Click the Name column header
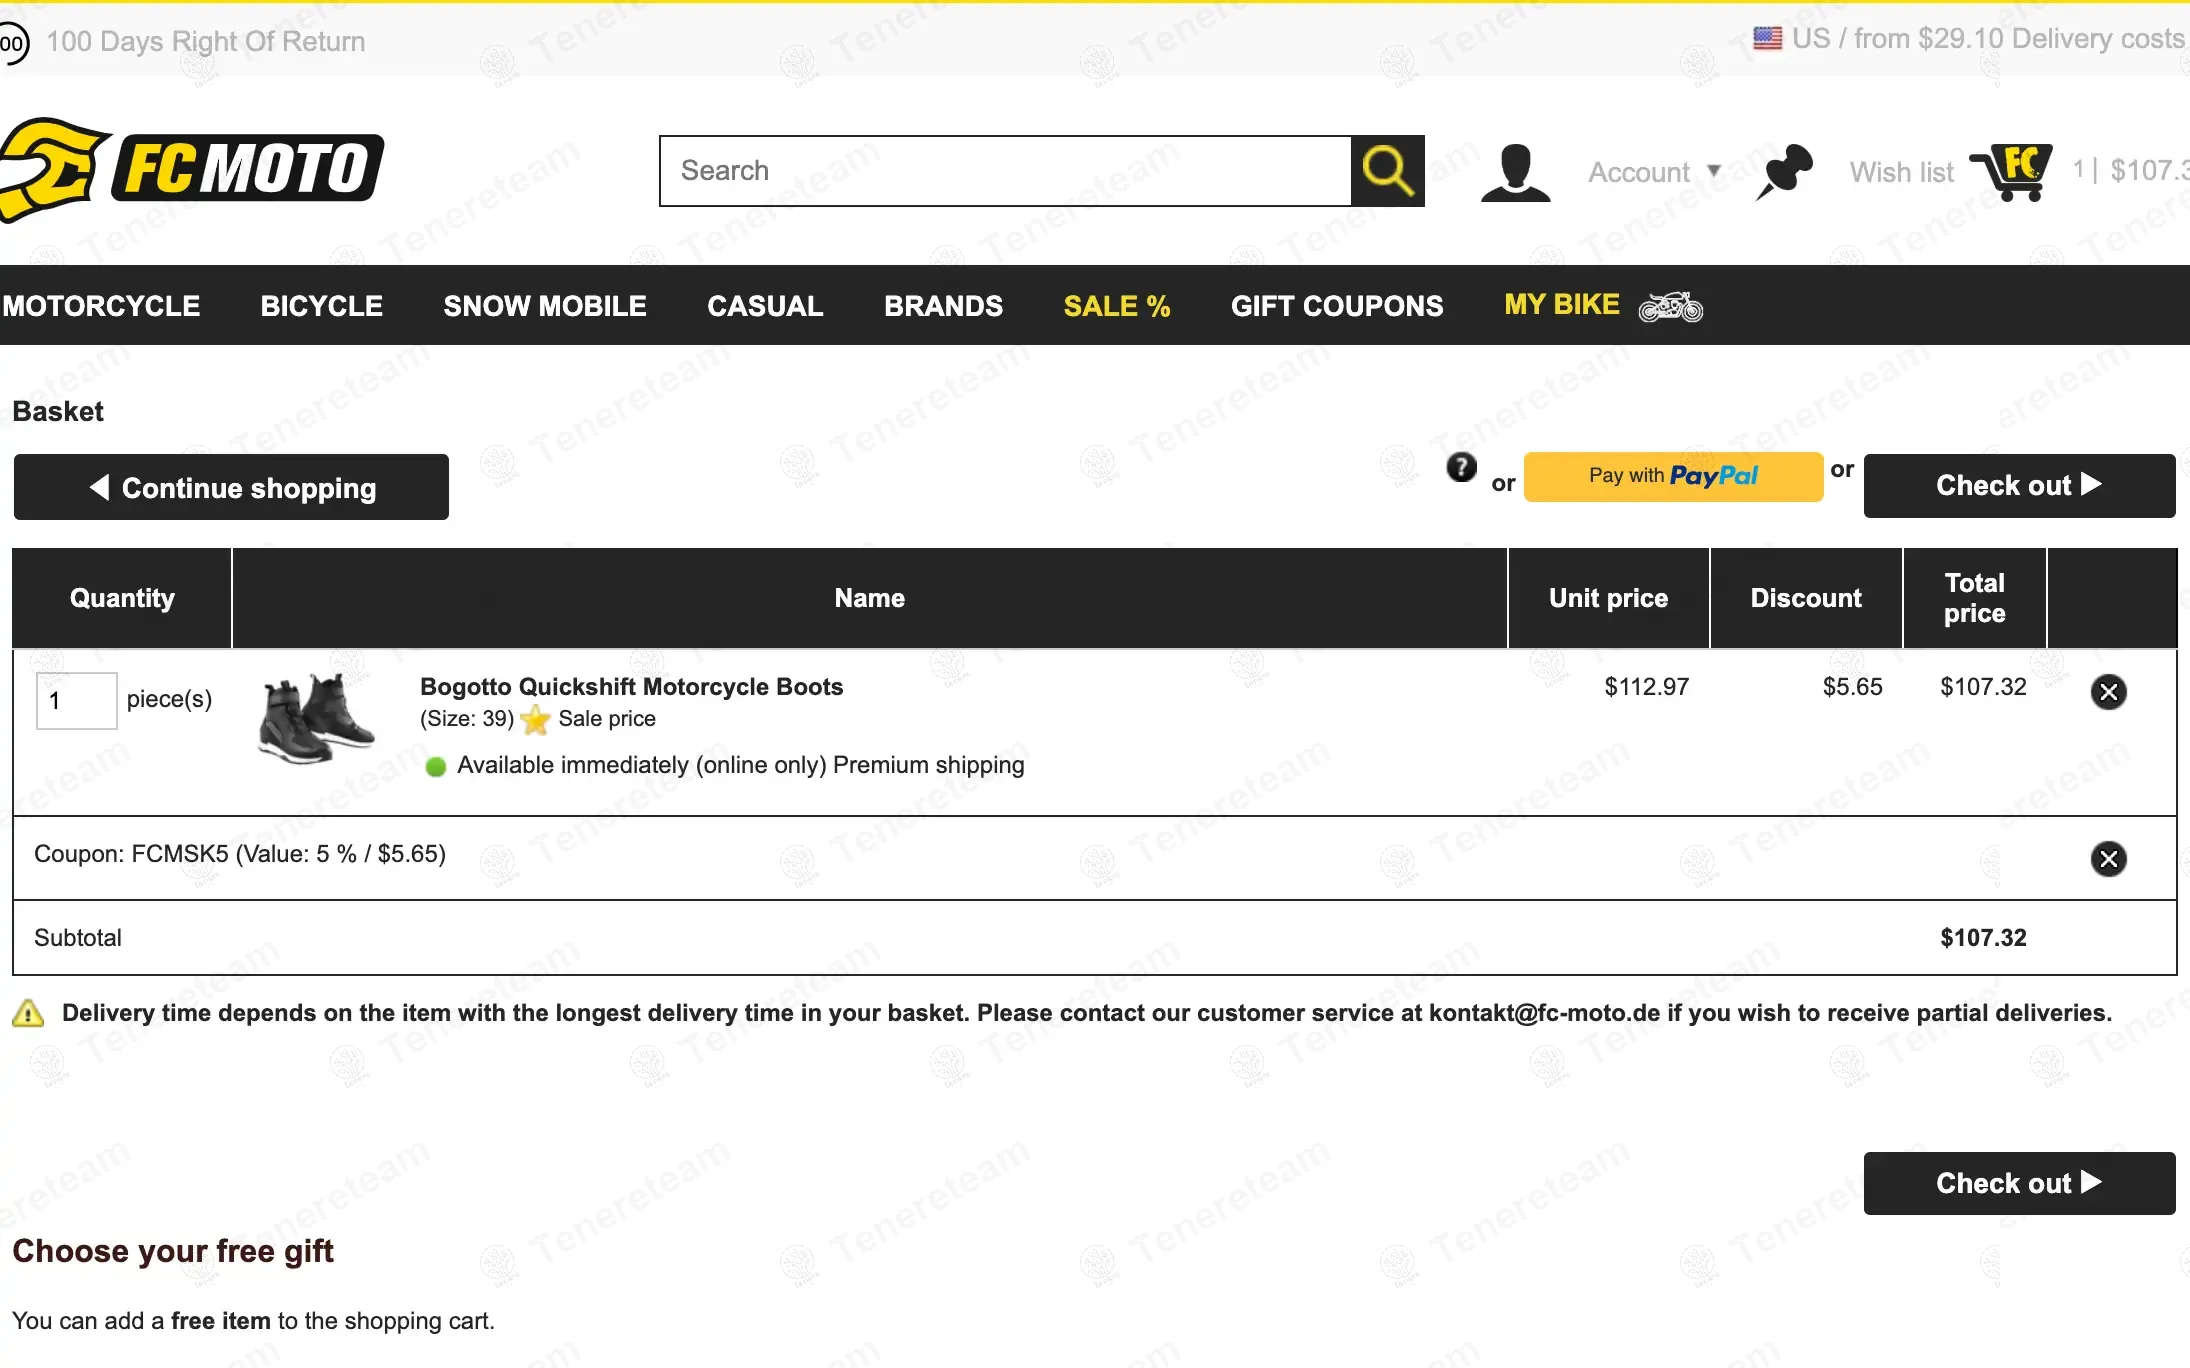Viewport: 2190px width, 1368px height. 870,598
